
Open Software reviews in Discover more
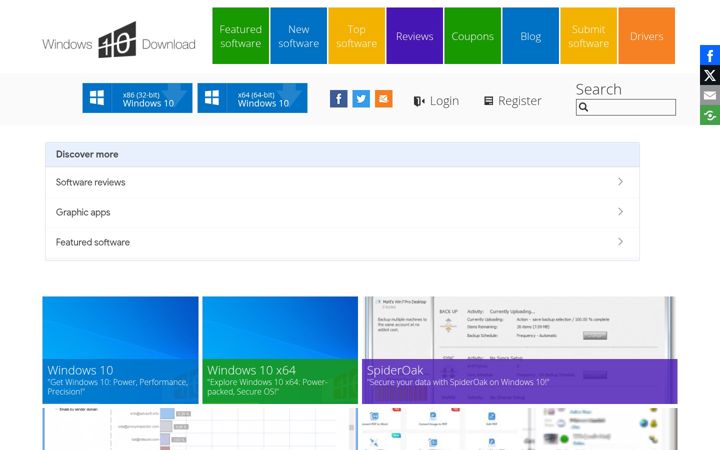[x=342, y=182]
